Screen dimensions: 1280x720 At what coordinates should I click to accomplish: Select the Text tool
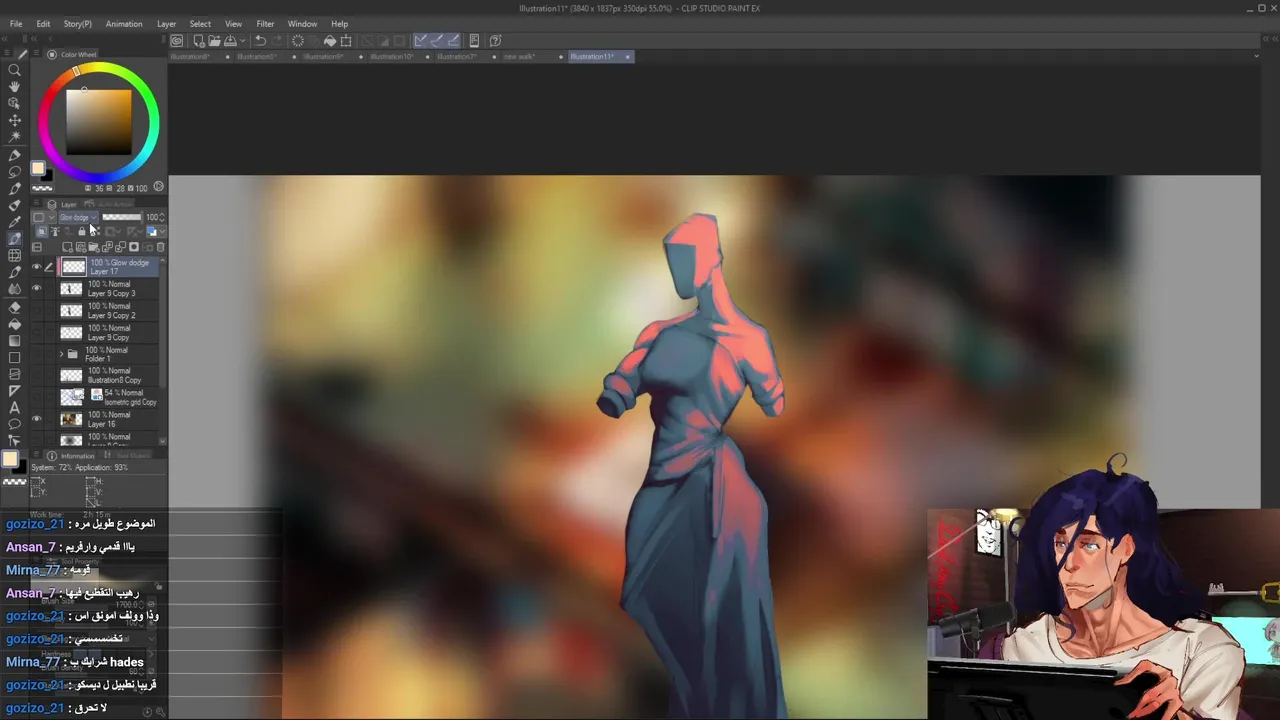click(14, 407)
